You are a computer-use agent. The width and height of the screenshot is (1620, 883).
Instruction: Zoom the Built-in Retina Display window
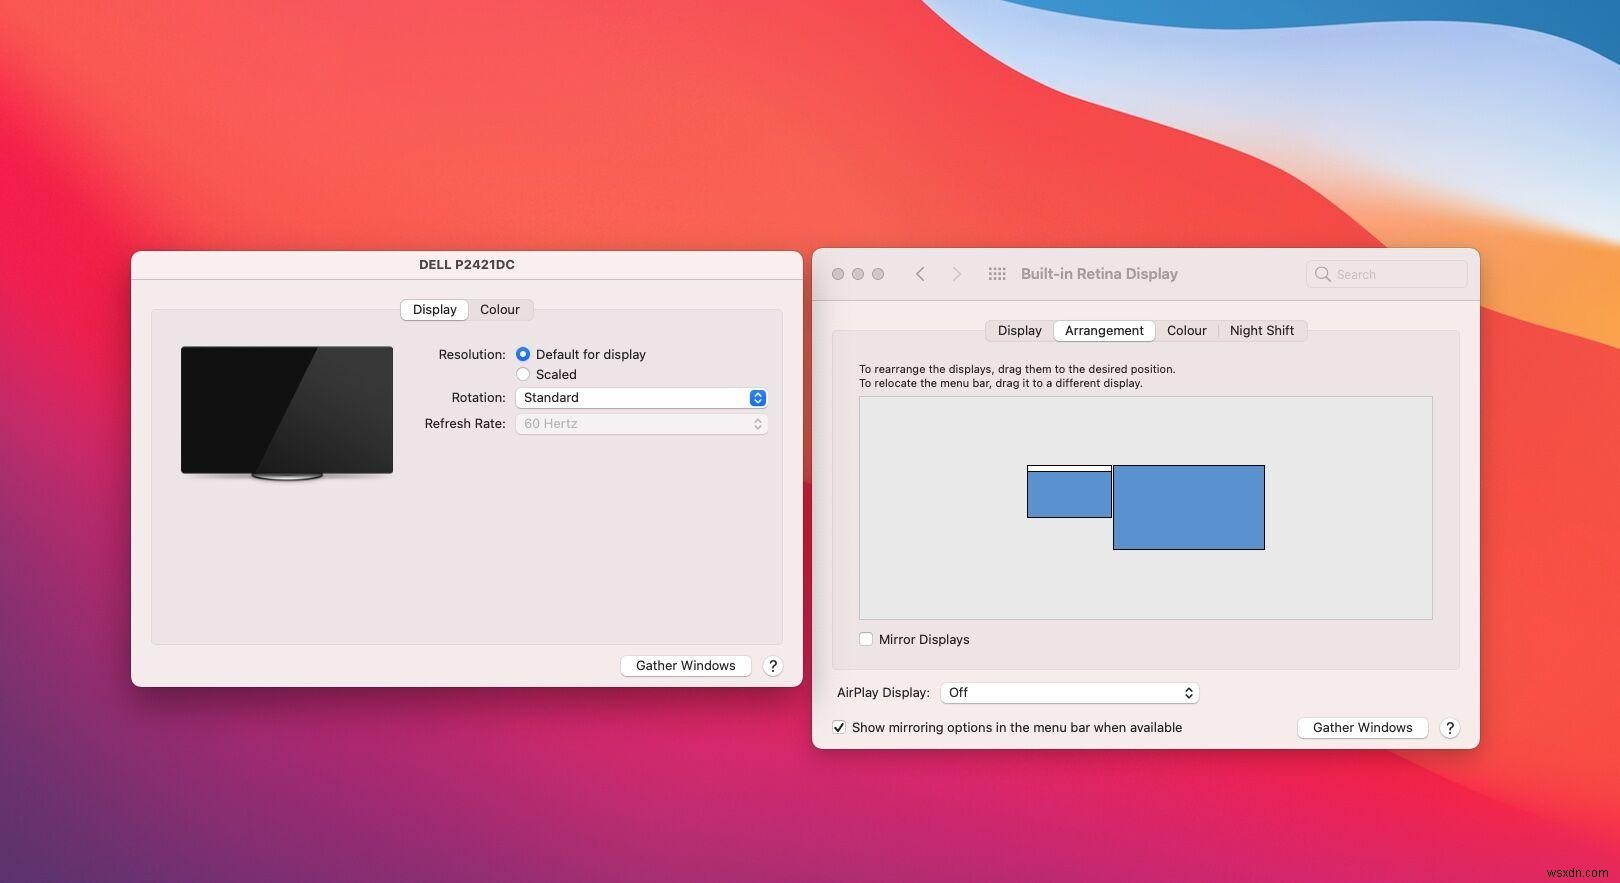point(878,274)
